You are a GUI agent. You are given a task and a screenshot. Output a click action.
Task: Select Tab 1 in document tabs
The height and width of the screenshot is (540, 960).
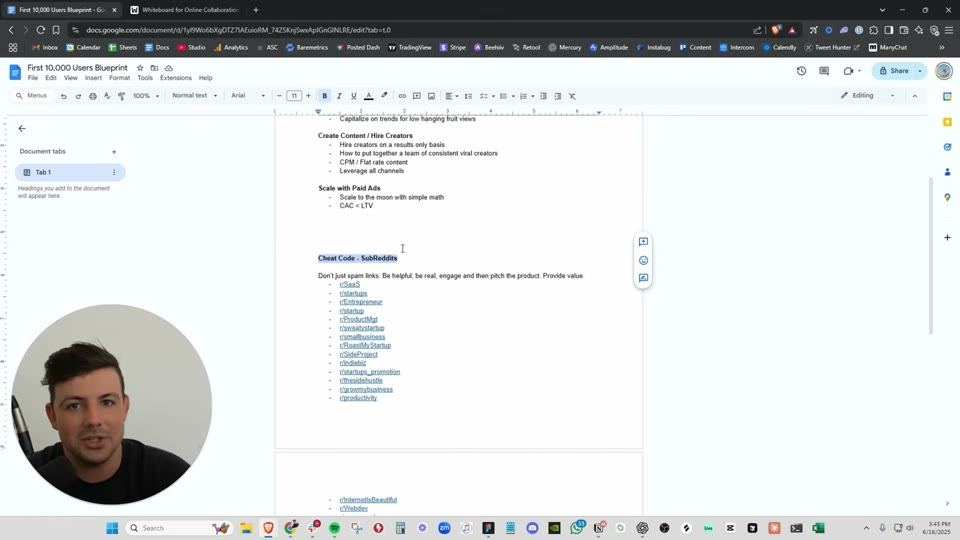70,173
